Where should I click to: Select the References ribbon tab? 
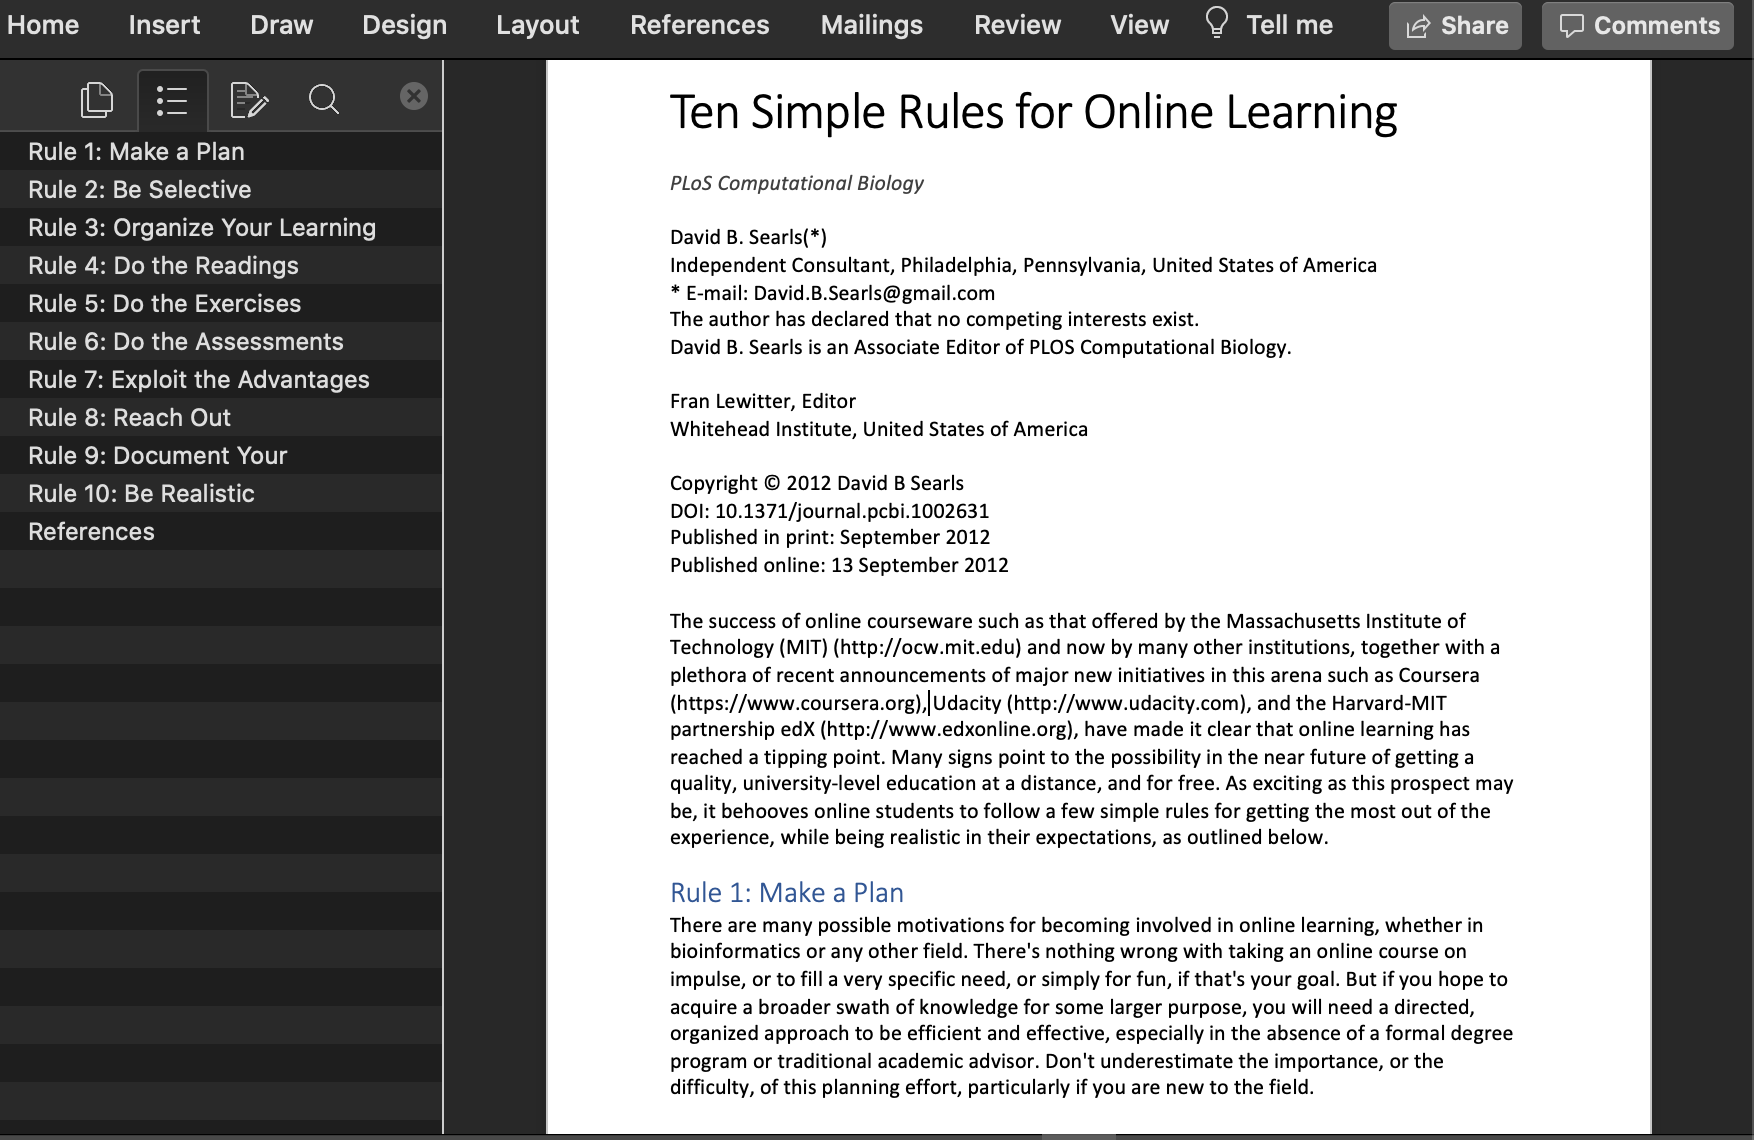699,25
